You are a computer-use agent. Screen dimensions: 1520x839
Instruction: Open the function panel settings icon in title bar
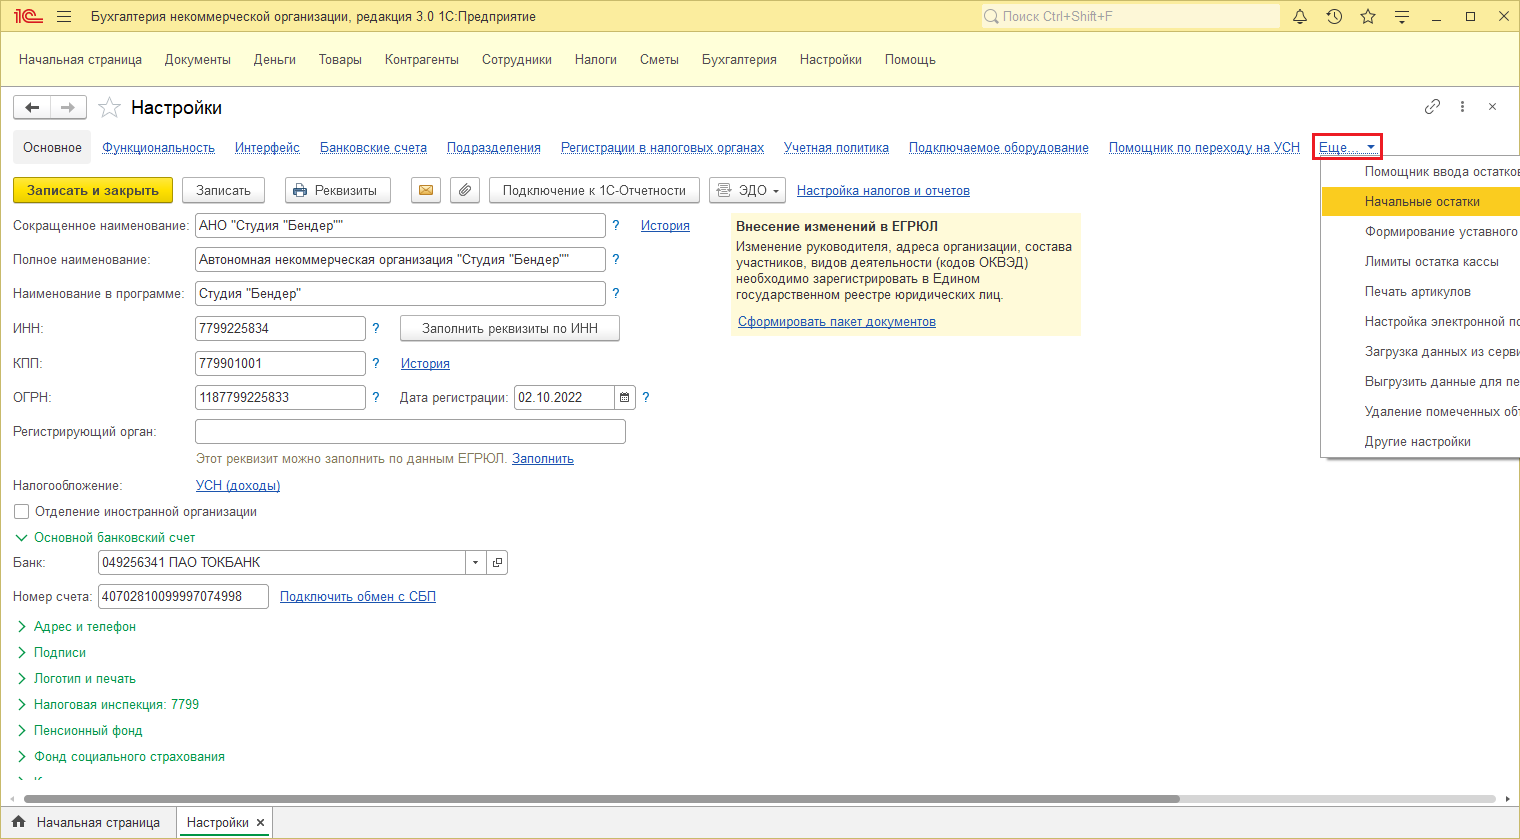(x=1402, y=17)
